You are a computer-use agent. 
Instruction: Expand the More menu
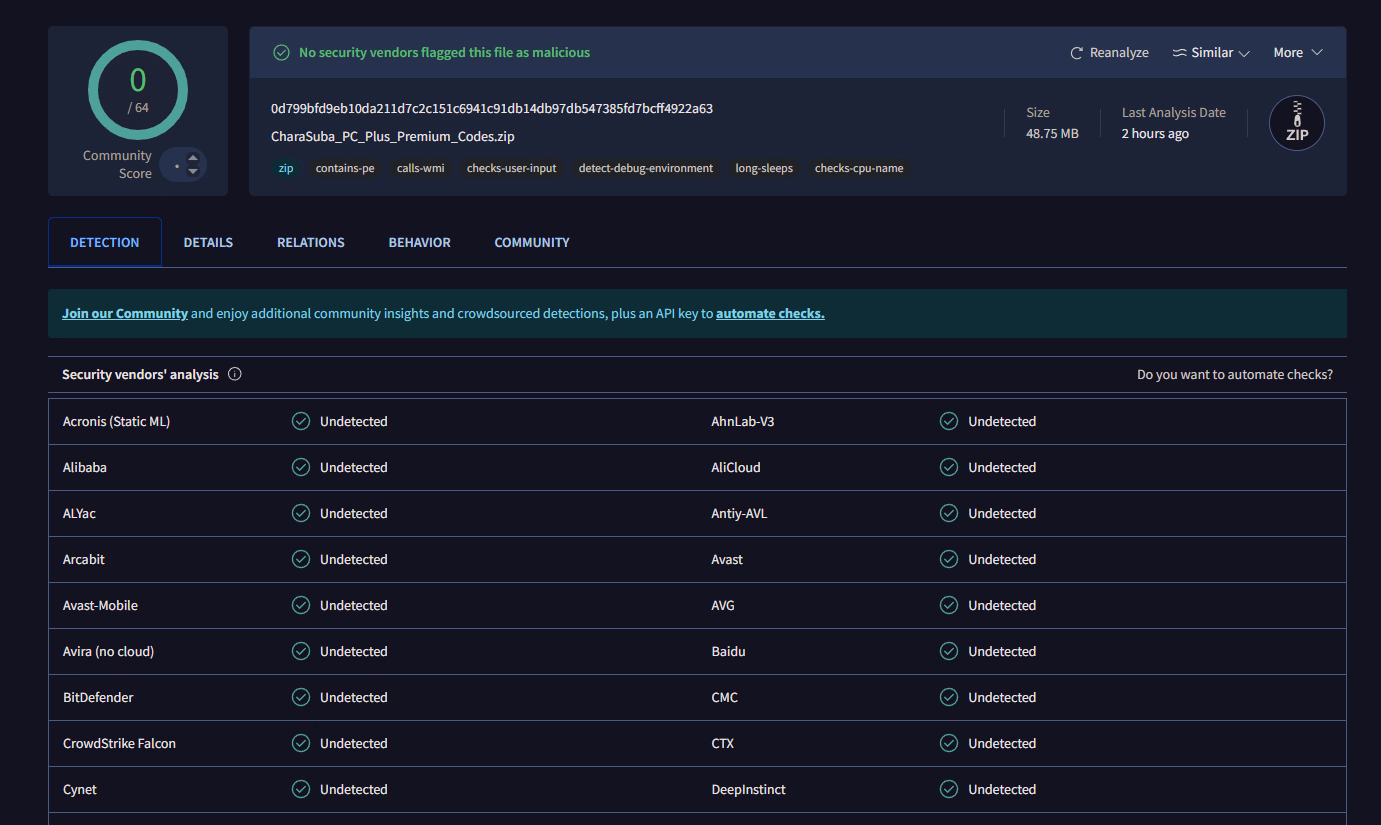coord(1298,53)
